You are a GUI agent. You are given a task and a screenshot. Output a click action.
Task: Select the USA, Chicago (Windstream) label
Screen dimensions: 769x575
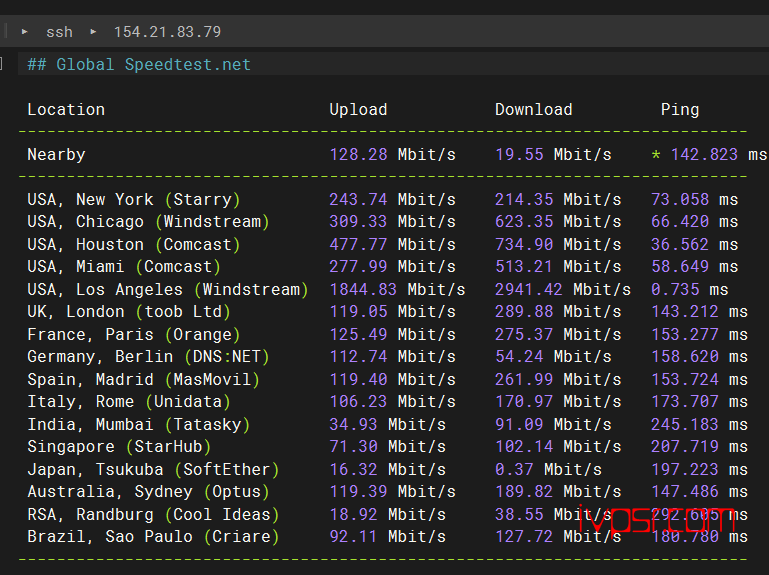(x=149, y=222)
